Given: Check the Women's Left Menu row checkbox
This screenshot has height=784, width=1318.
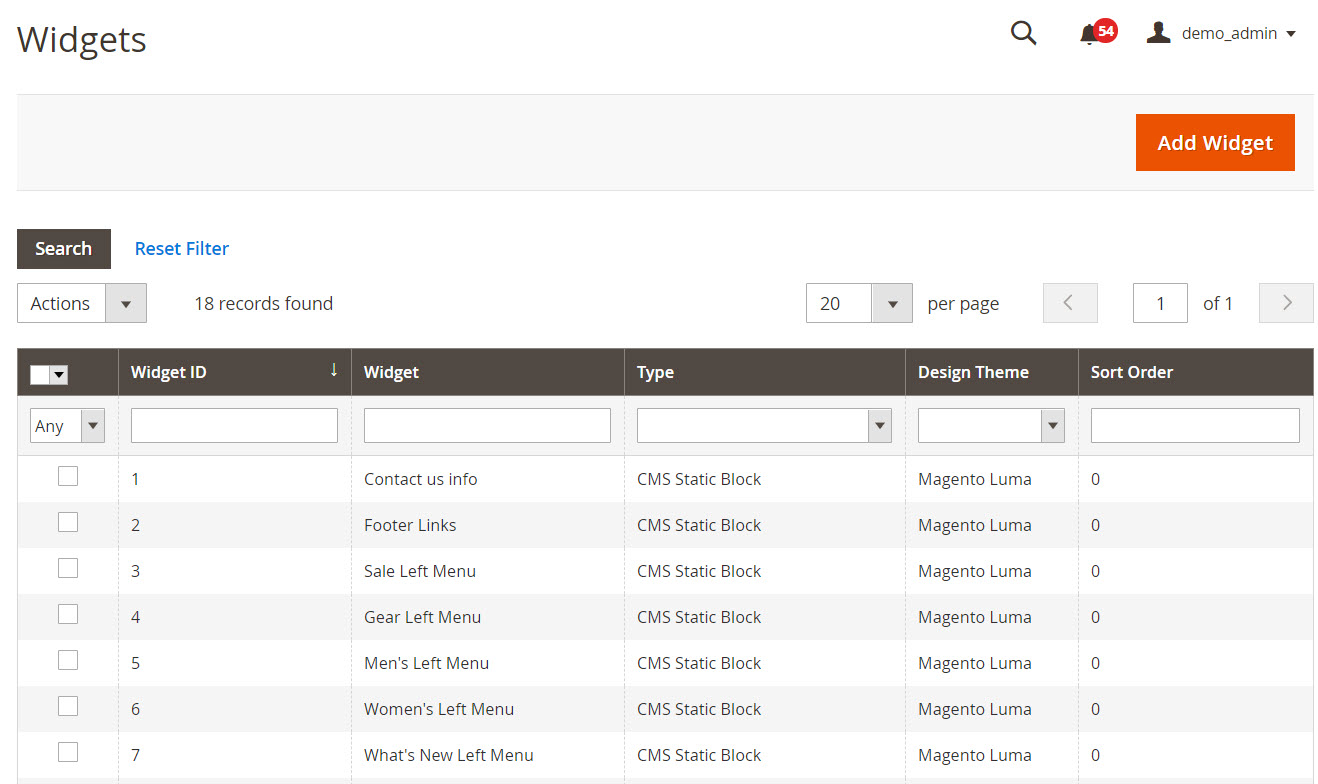Looking at the screenshot, I should click(68, 706).
